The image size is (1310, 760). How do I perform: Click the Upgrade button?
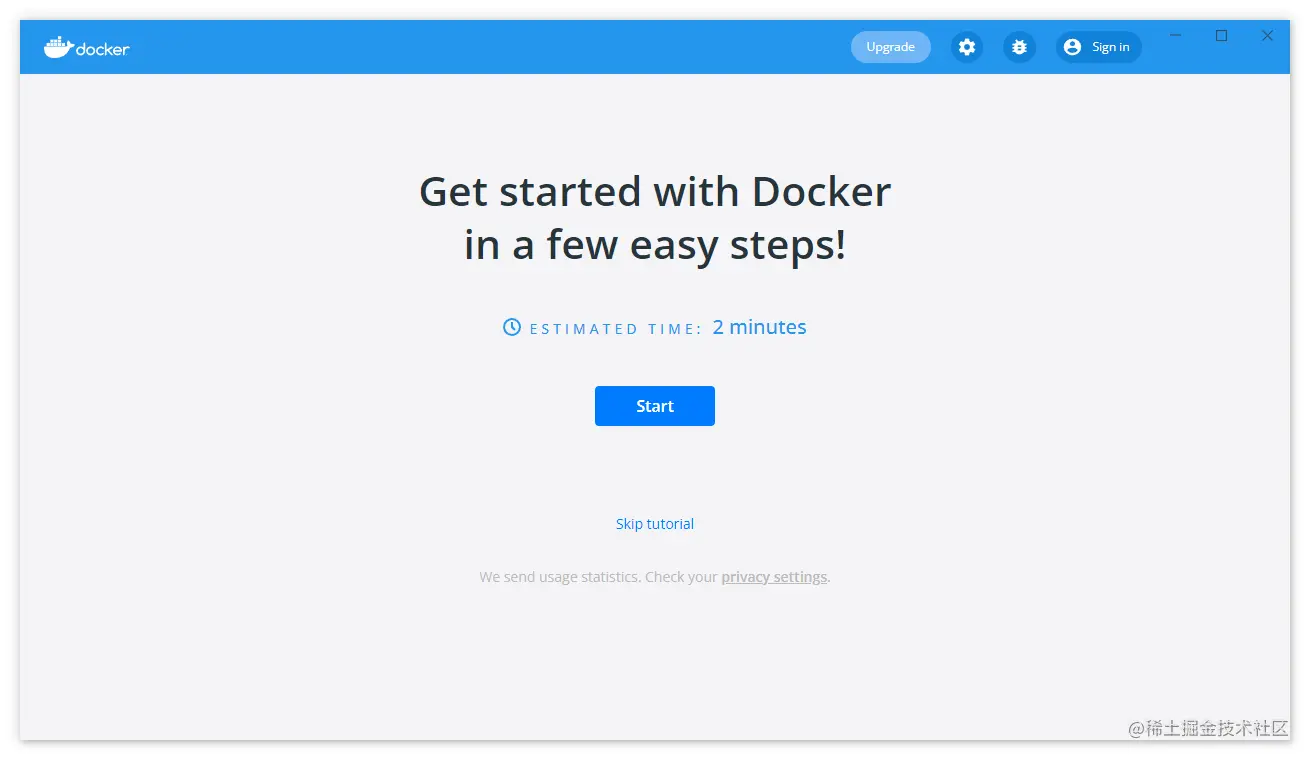pyautogui.click(x=890, y=47)
